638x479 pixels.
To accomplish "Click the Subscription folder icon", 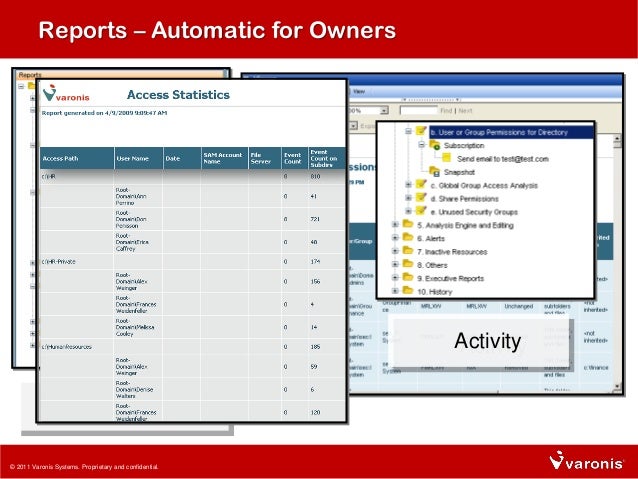I will [x=435, y=145].
